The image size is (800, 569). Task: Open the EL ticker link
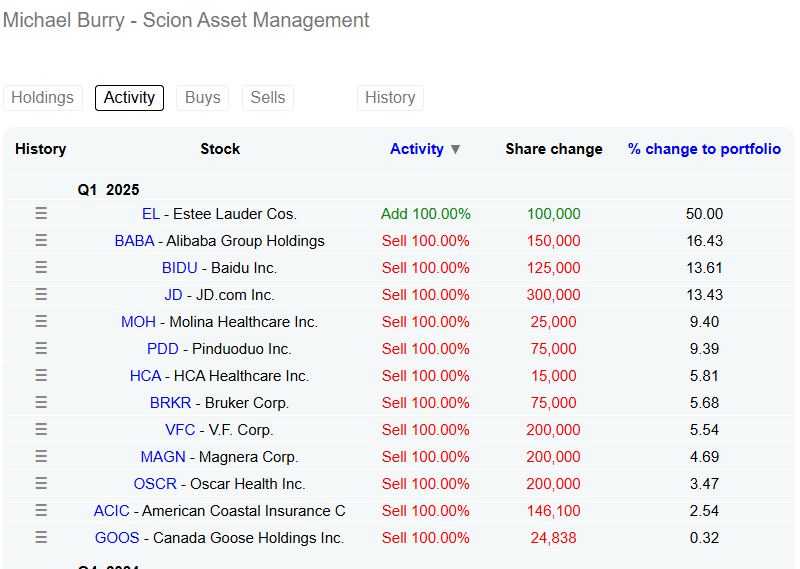point(151,213)
